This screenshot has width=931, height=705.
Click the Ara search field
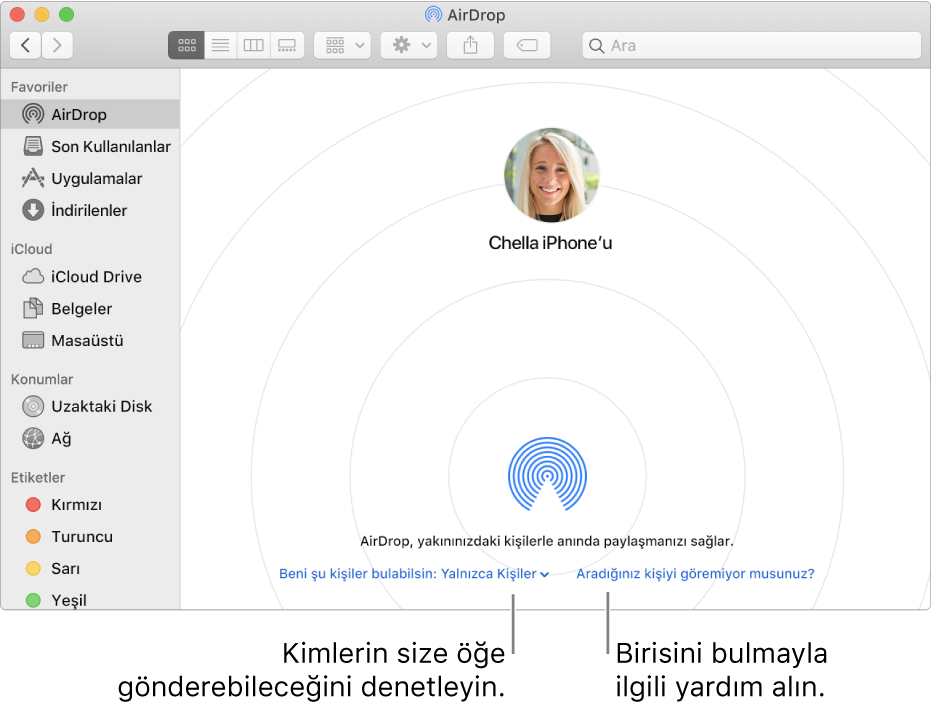(x=752, y=46)
